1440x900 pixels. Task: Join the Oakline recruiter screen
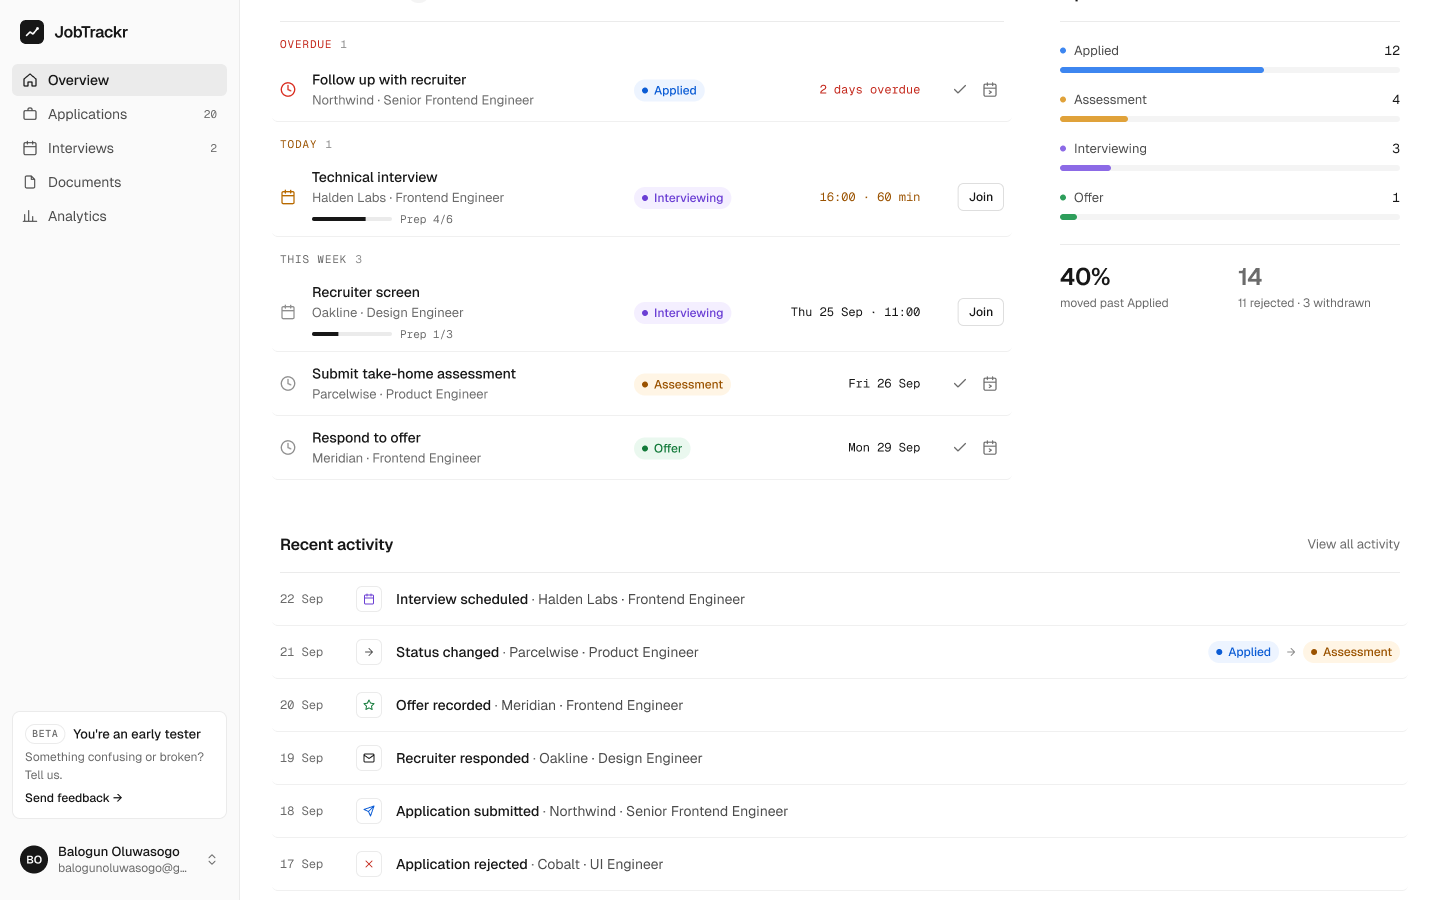pyautogui.click(x=981, y=312)
